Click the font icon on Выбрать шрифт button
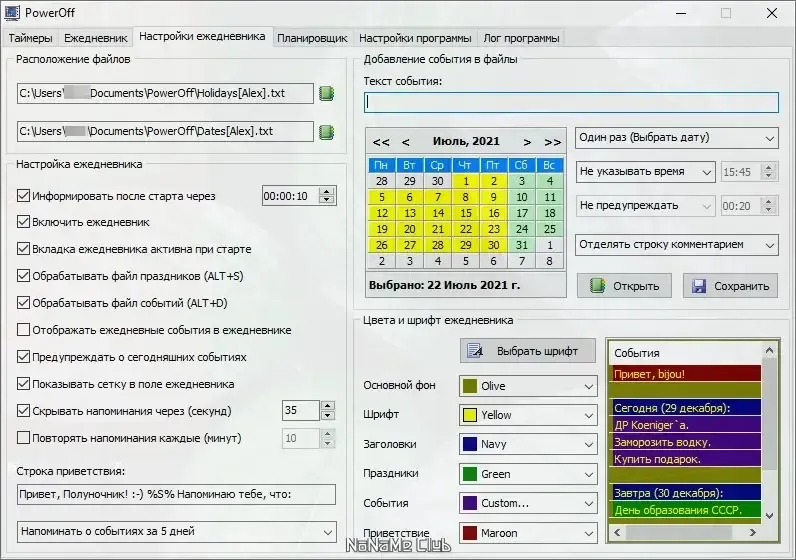The image size is (796, 560). tap(475, 351)
